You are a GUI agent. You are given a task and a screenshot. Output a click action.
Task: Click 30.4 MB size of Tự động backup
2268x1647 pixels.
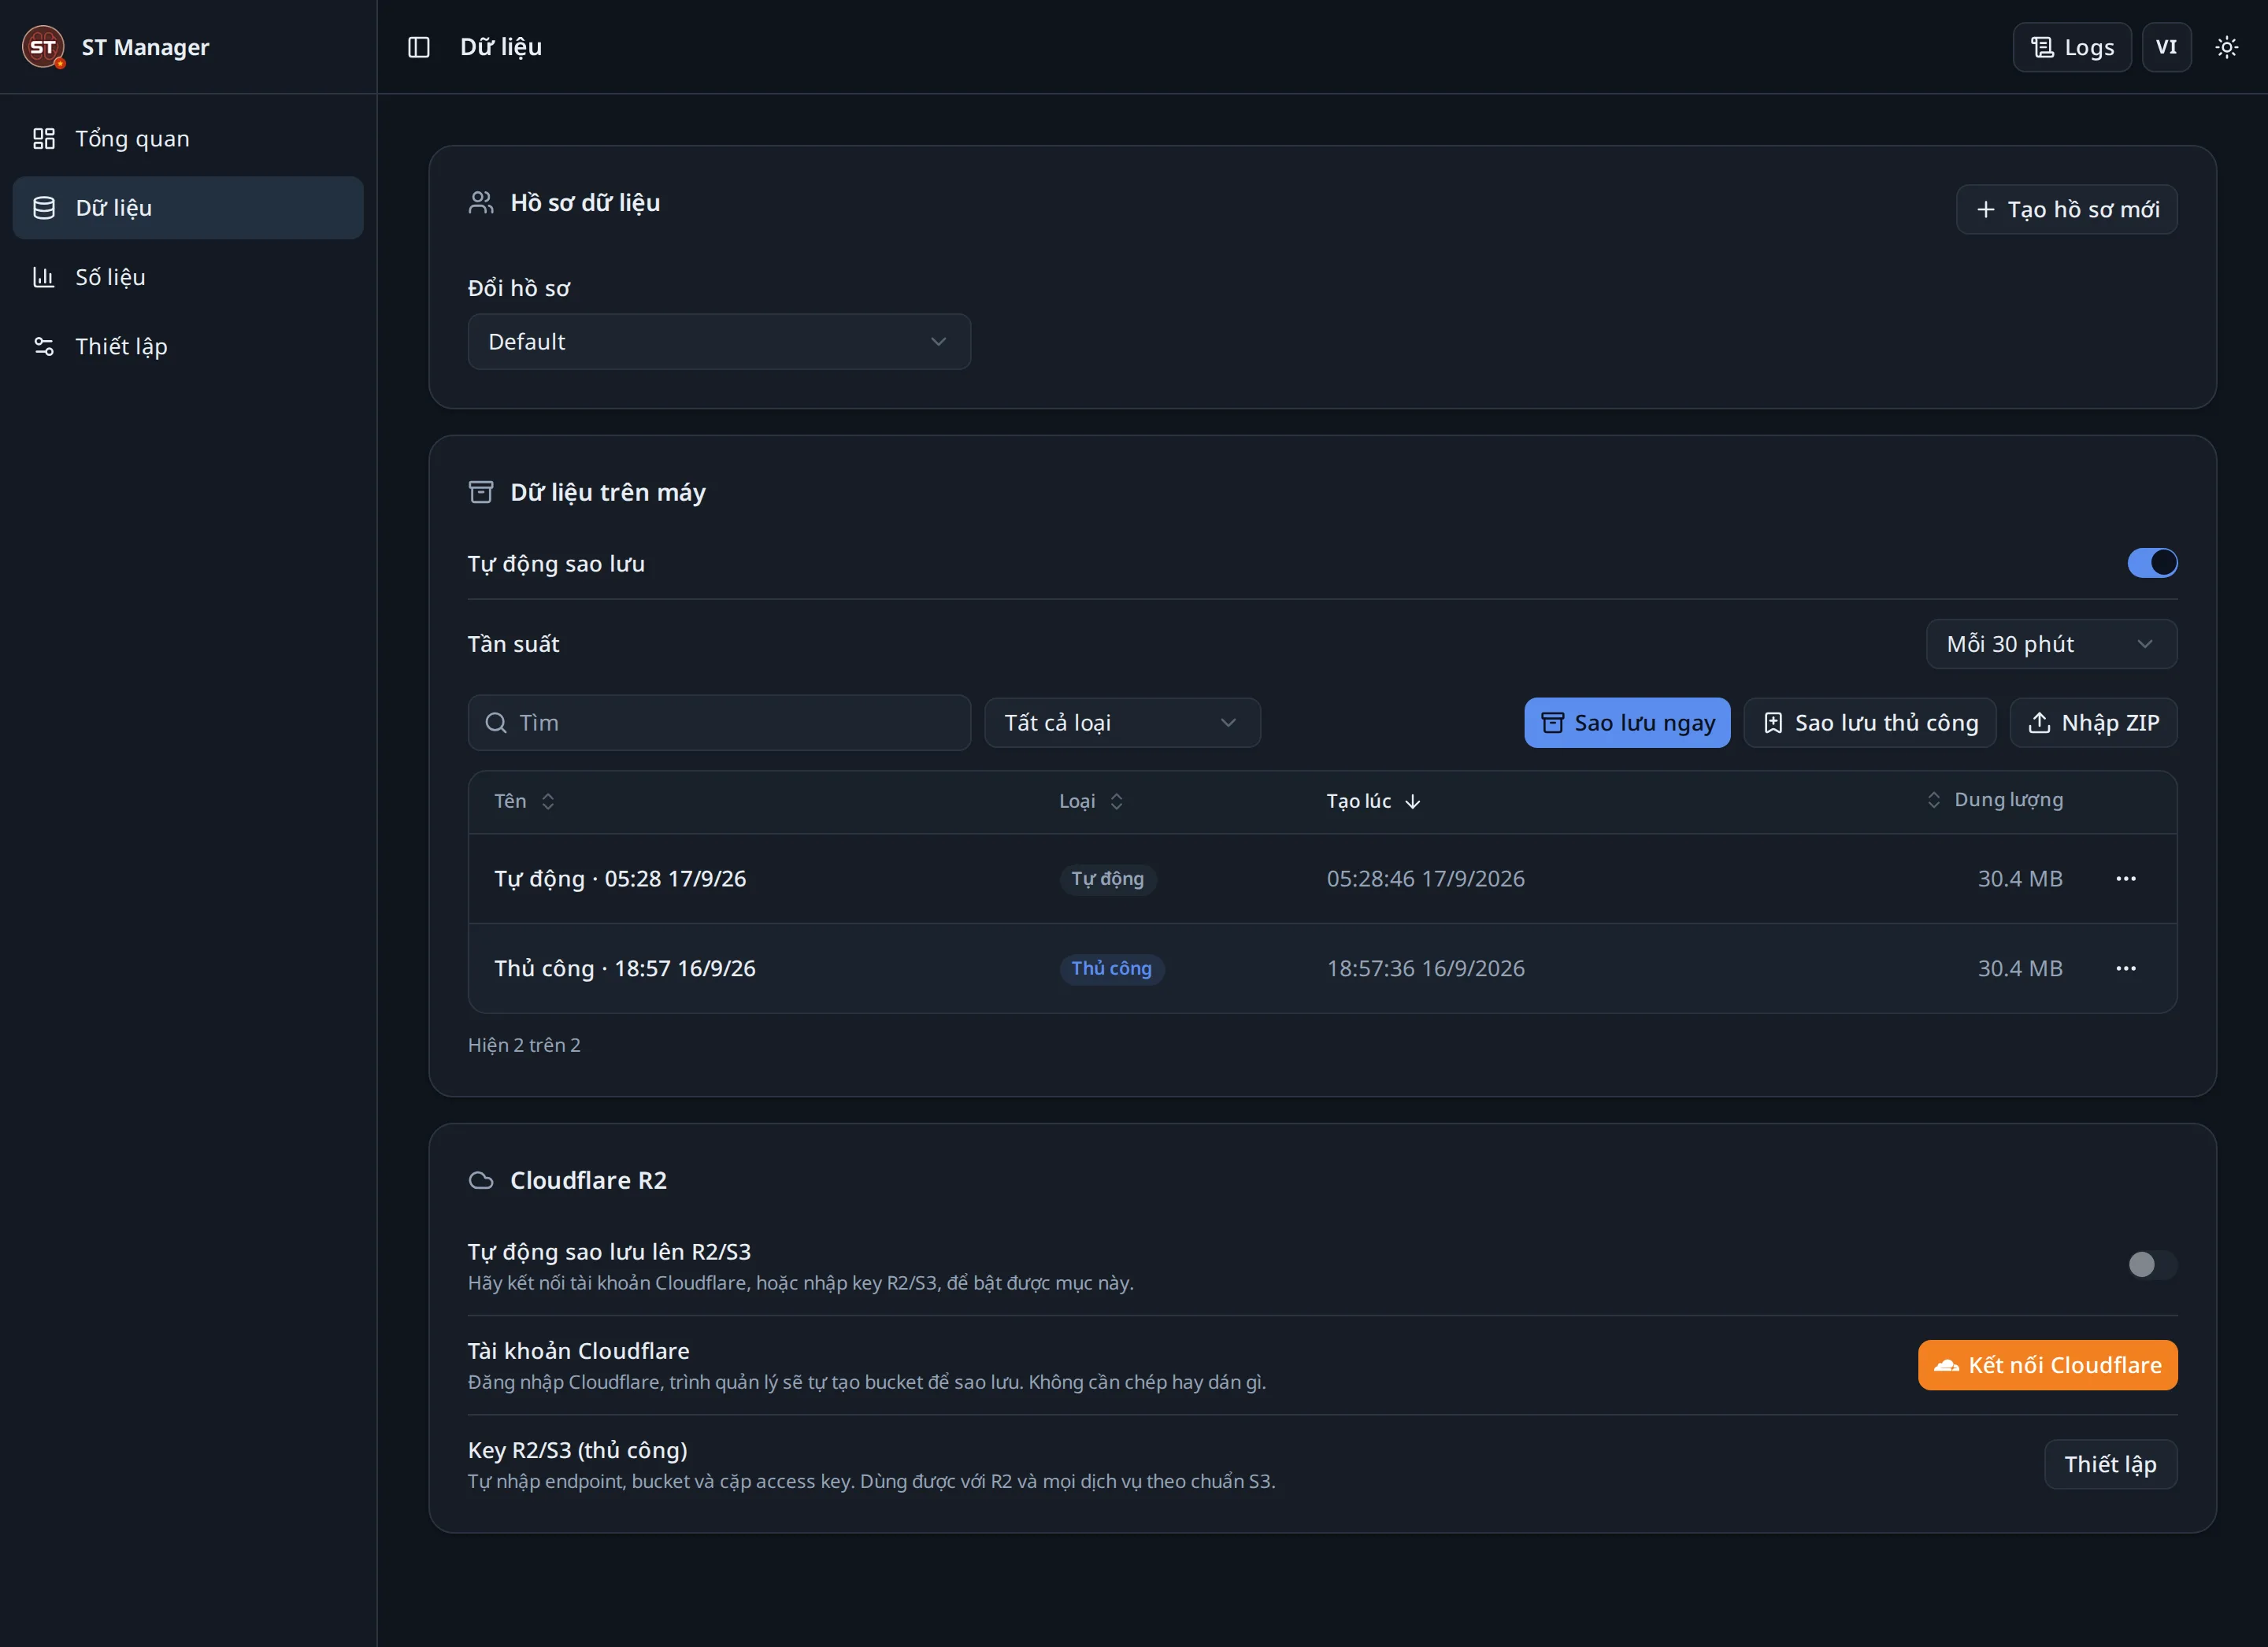2020,879
